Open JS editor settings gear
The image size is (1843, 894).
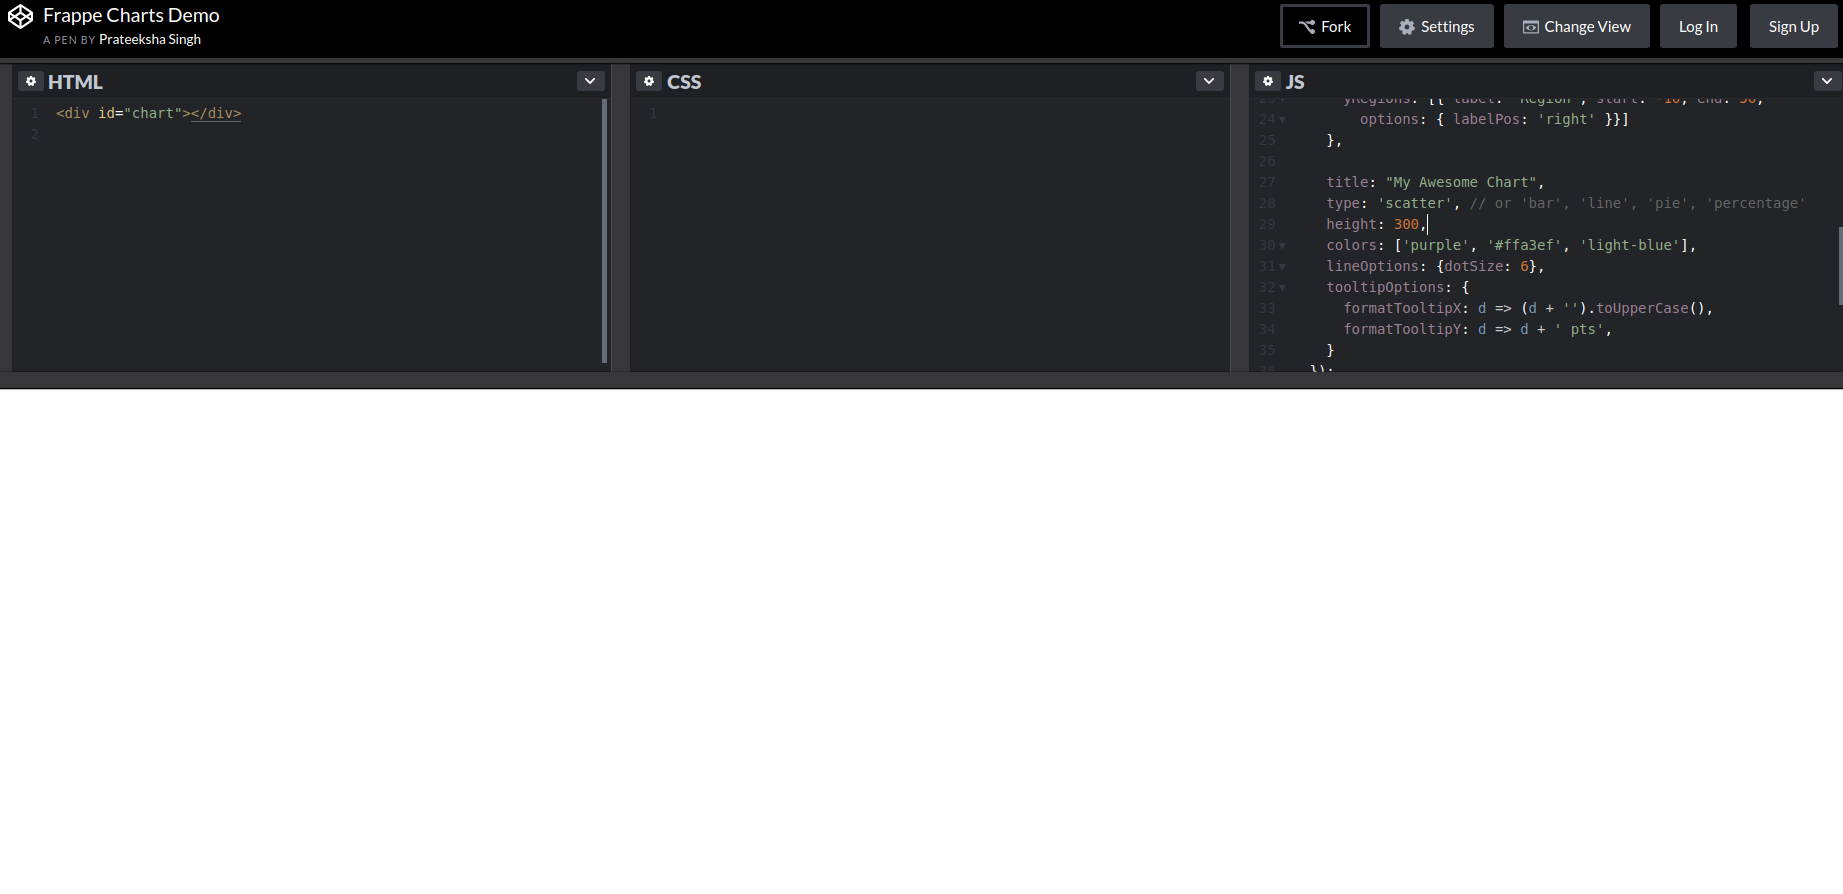[x=1268, y=81]
